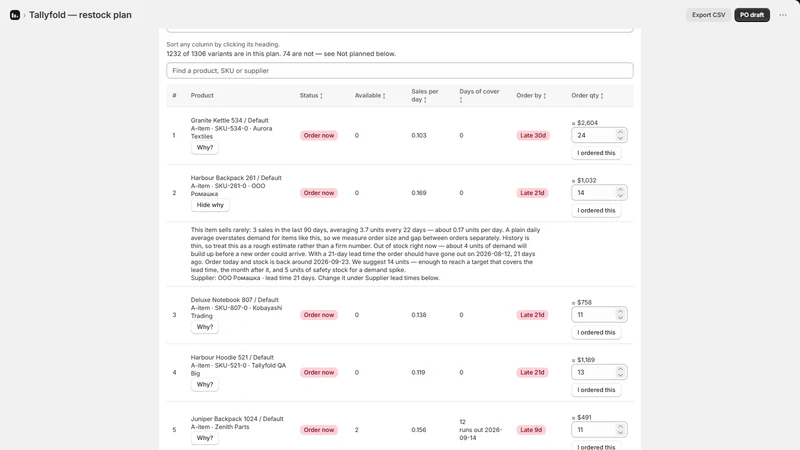The height and width of the screenshot is (450, 800).
Task: Sort by the Available column heading
Action: click(370, 95)
